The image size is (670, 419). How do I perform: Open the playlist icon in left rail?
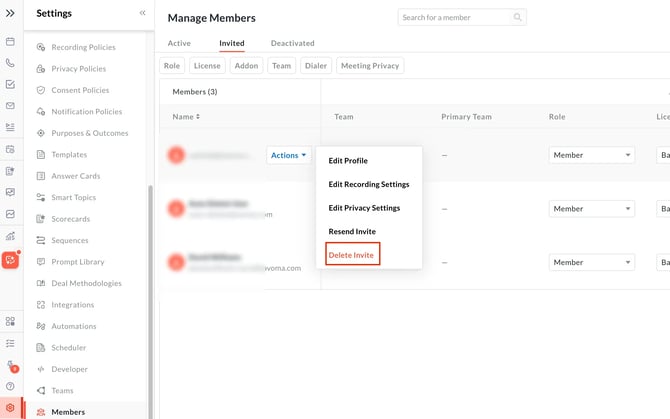[10, 127]
